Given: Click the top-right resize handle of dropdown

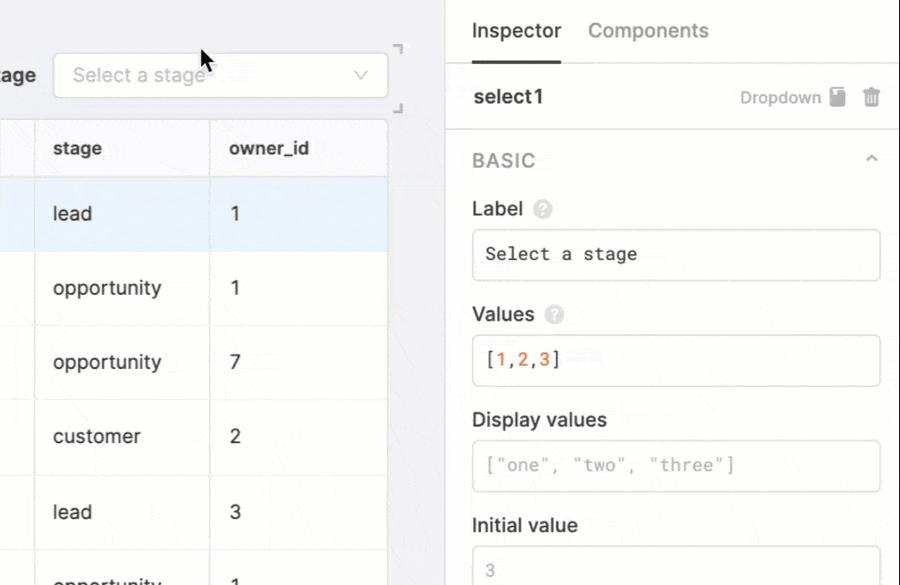Looking at the screenshot, I should point(398,48).
